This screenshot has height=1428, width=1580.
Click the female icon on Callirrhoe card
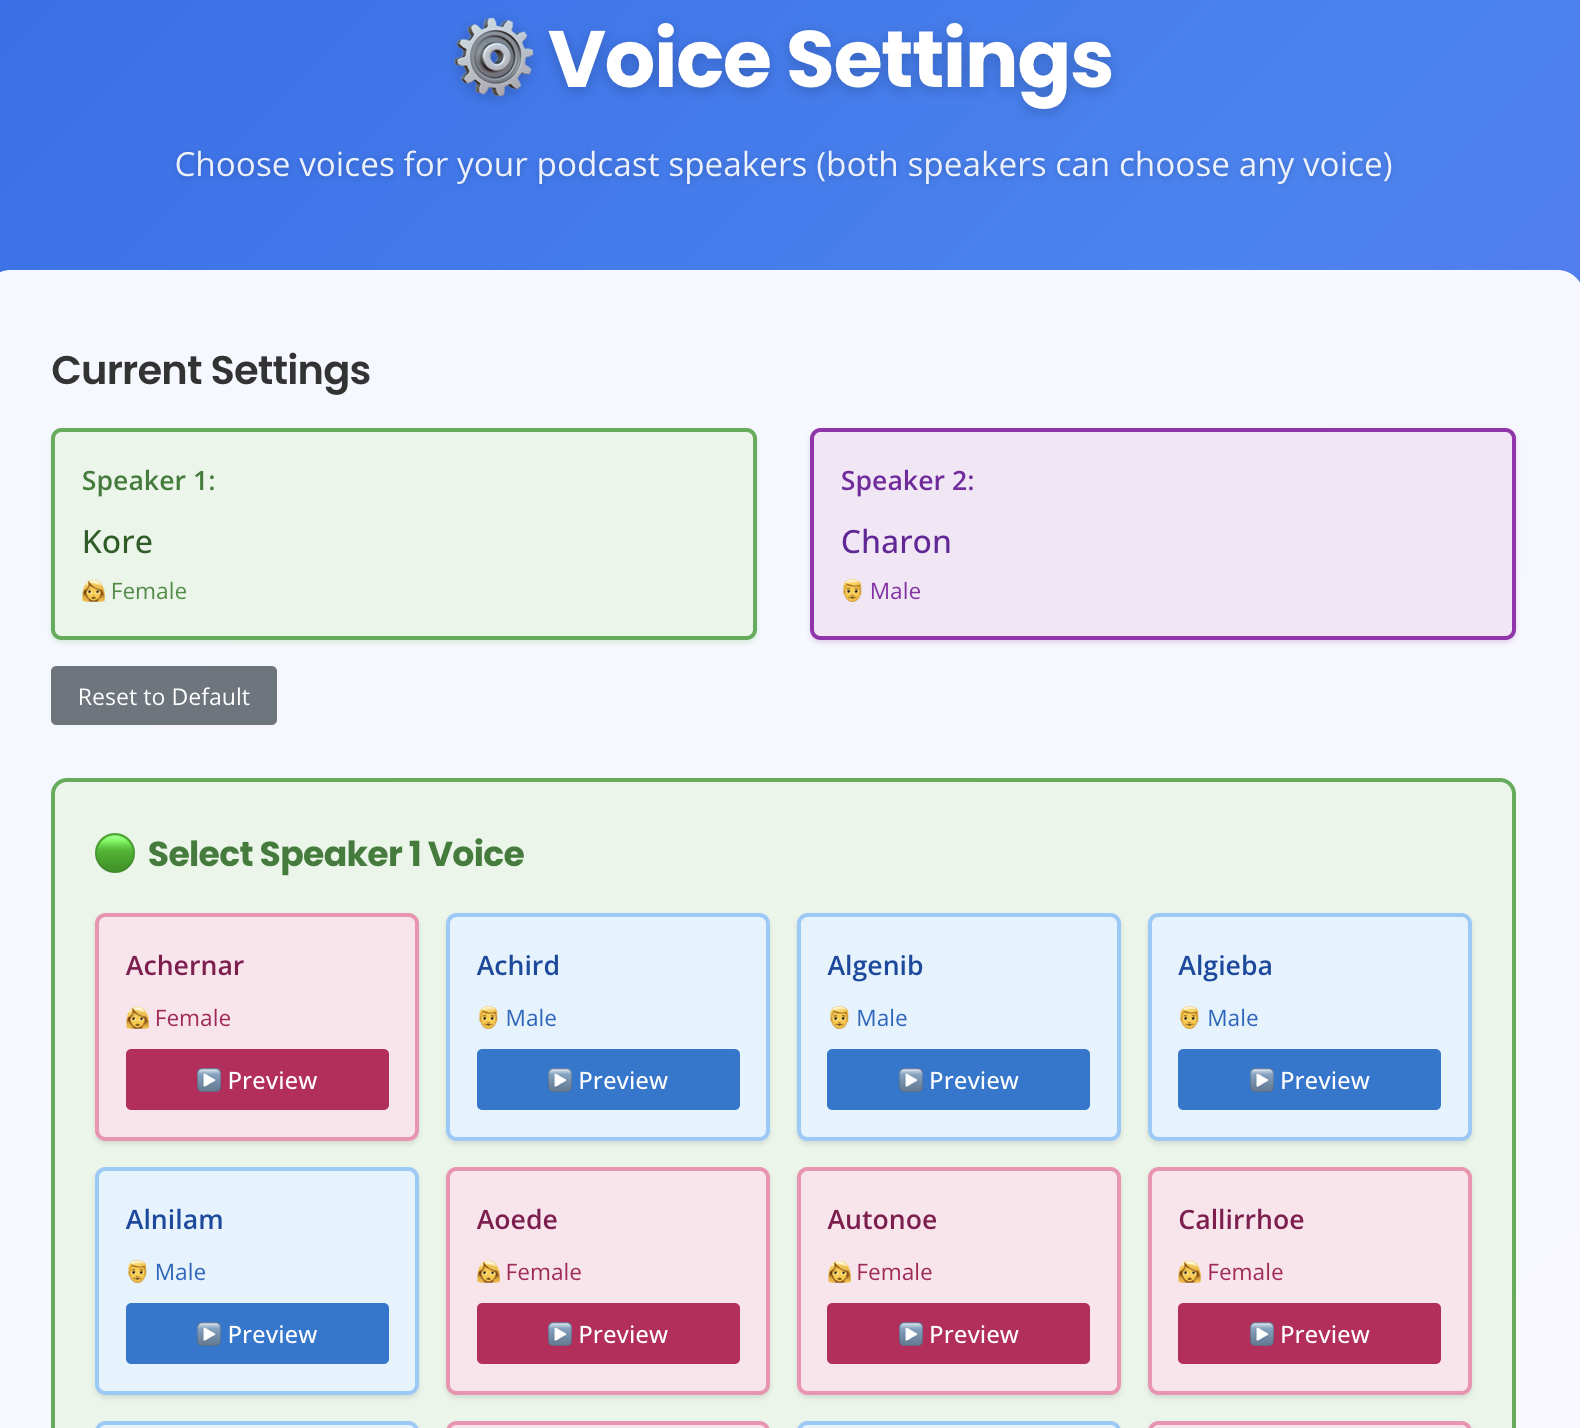tap(1189, 1273)
